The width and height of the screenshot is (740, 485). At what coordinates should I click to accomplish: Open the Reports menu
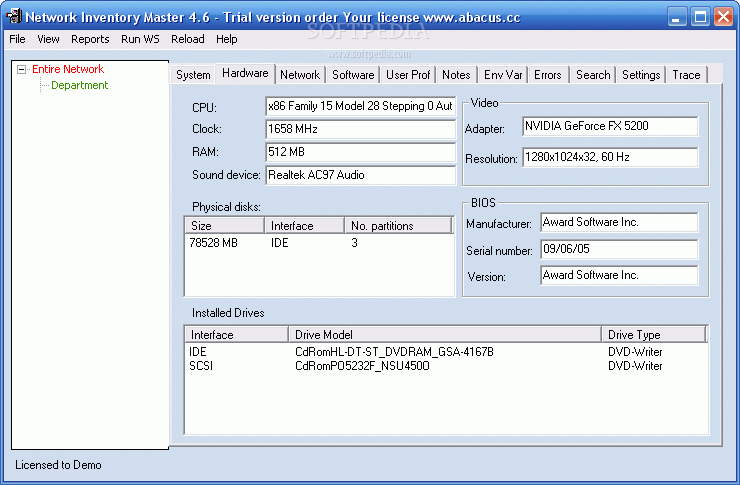(x=90, y=39)
